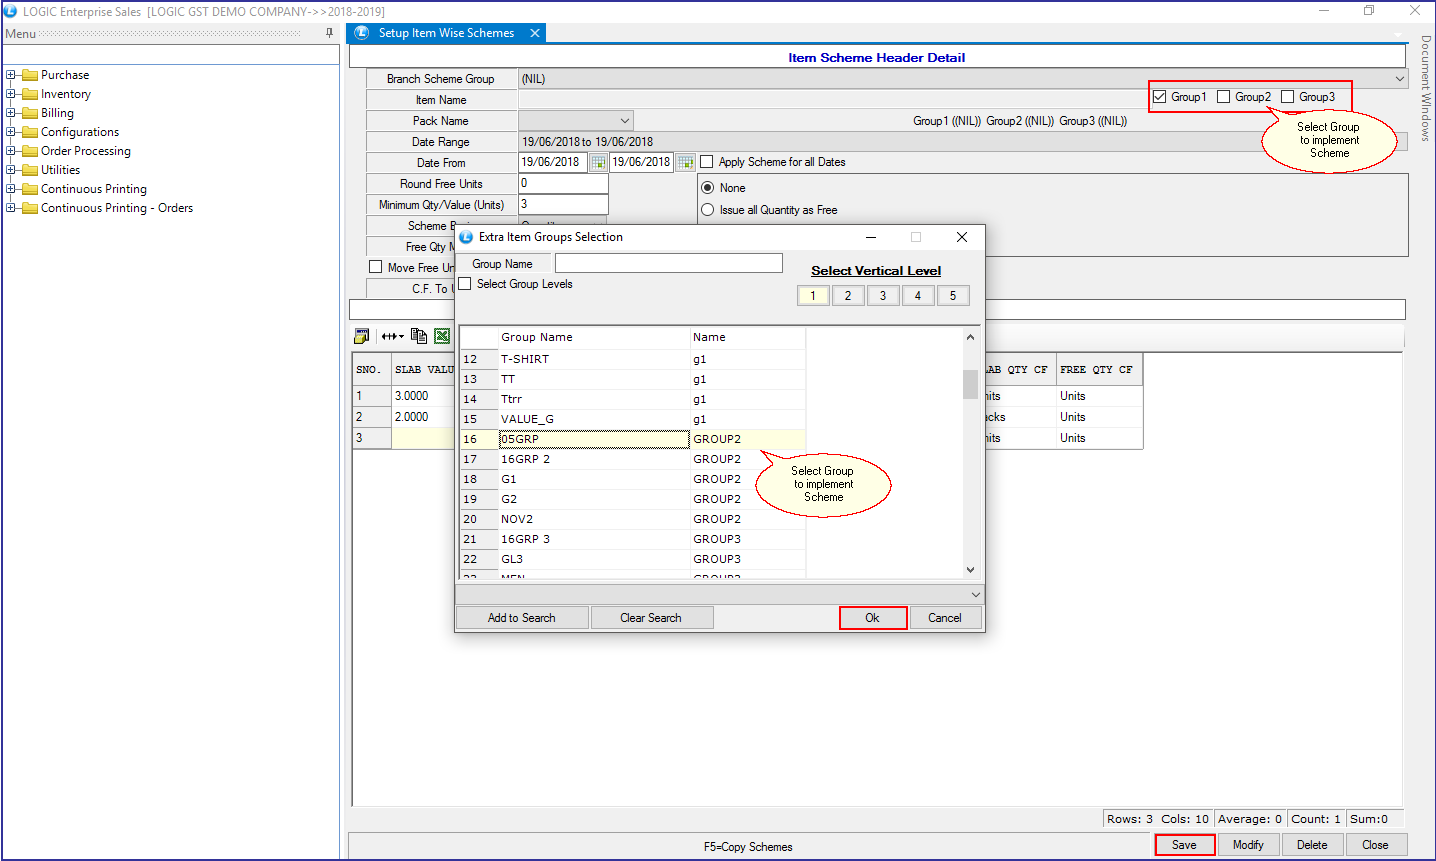Expand the Continuous Printing tree node

click(11, 189)
